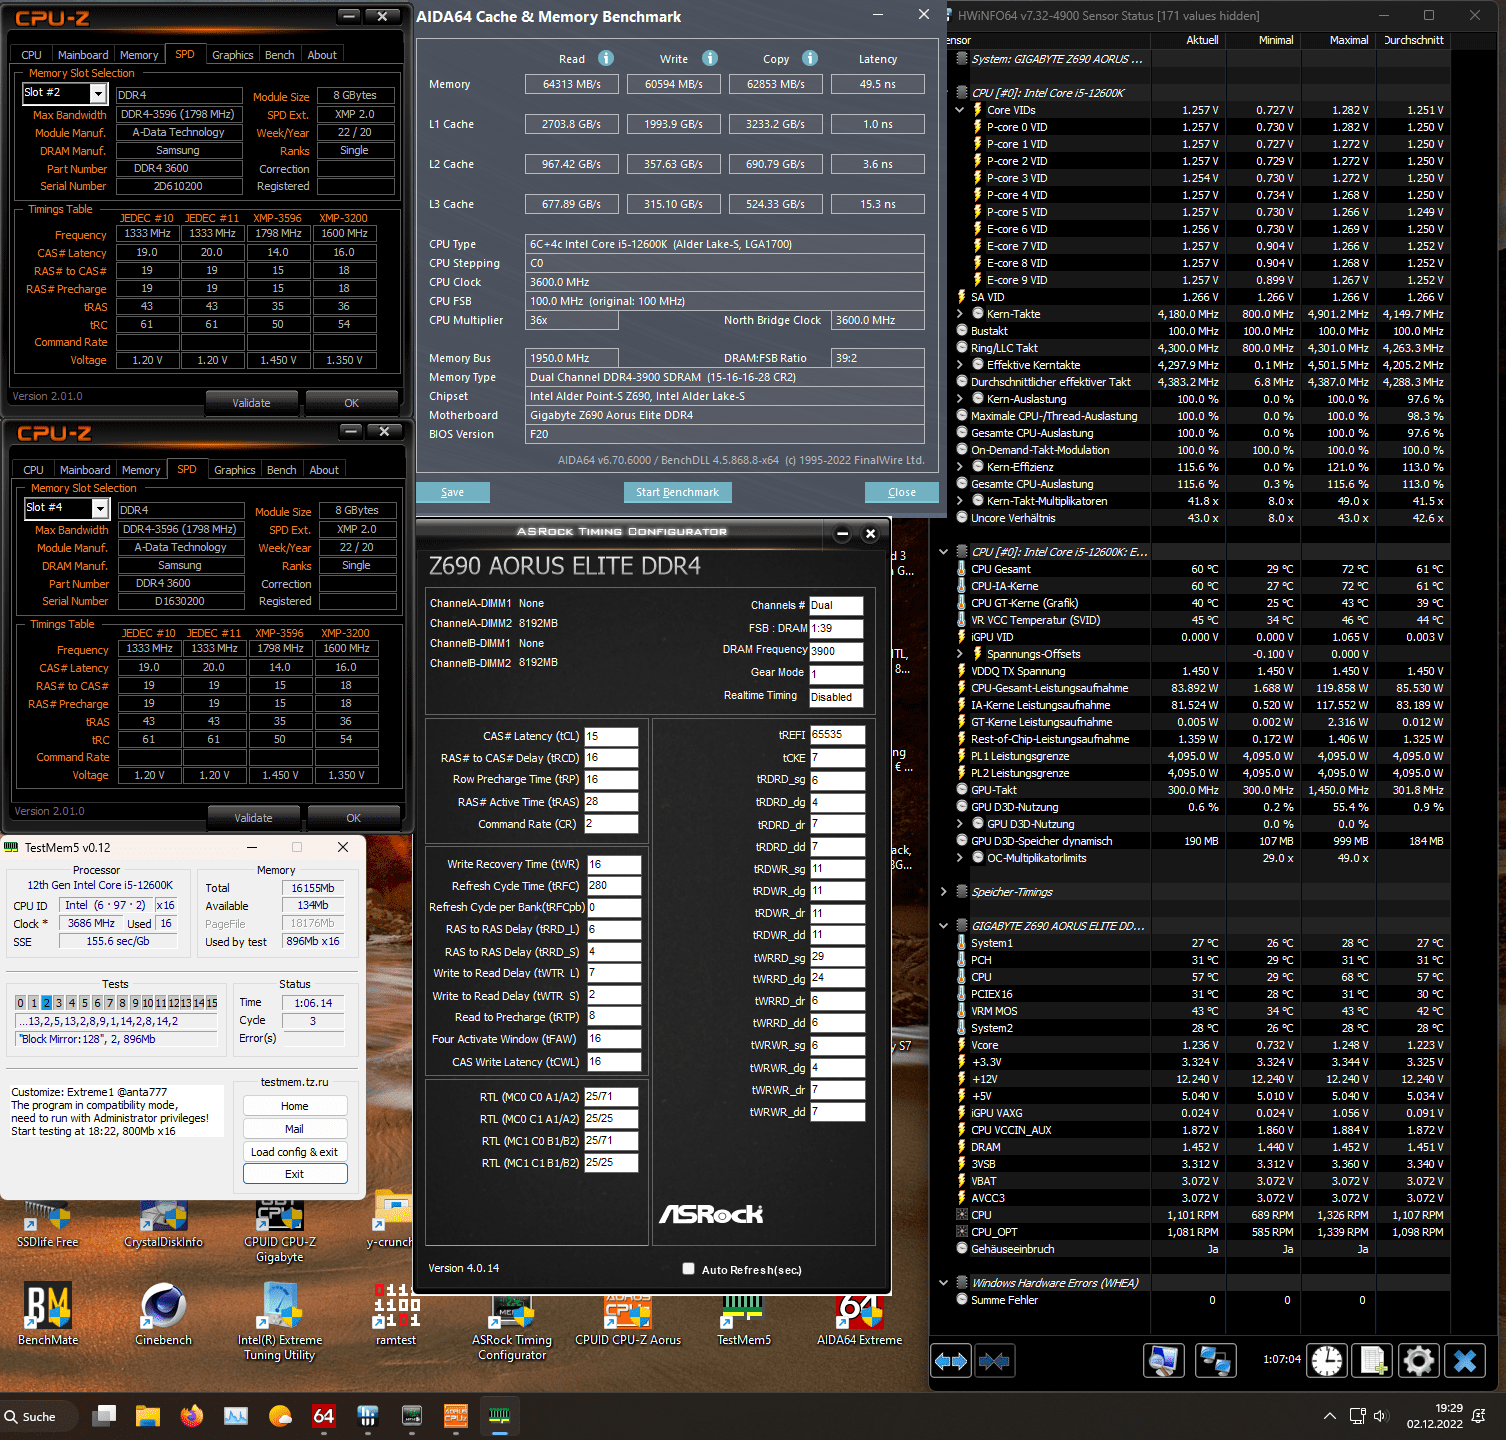Open Task View on the taskbar

tap(104, 1416)
